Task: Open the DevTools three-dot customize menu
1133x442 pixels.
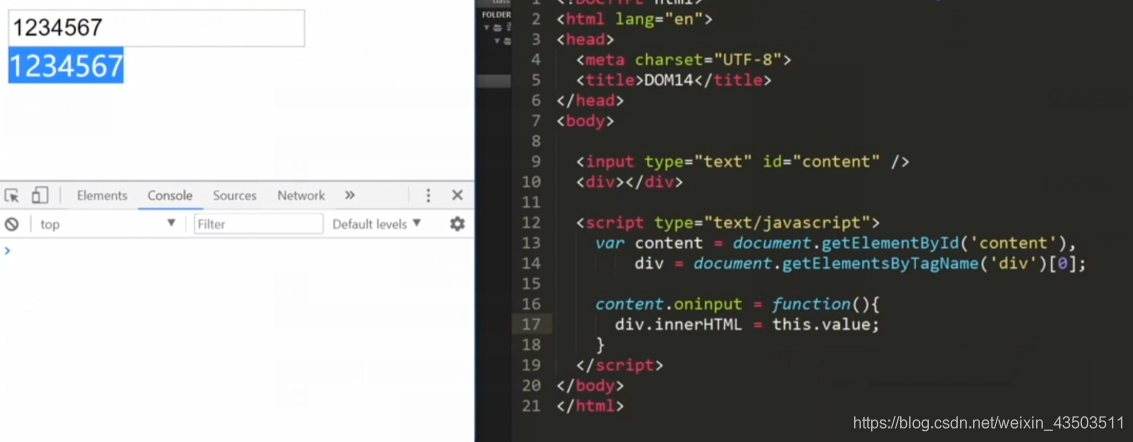Action: coord(428,196)
